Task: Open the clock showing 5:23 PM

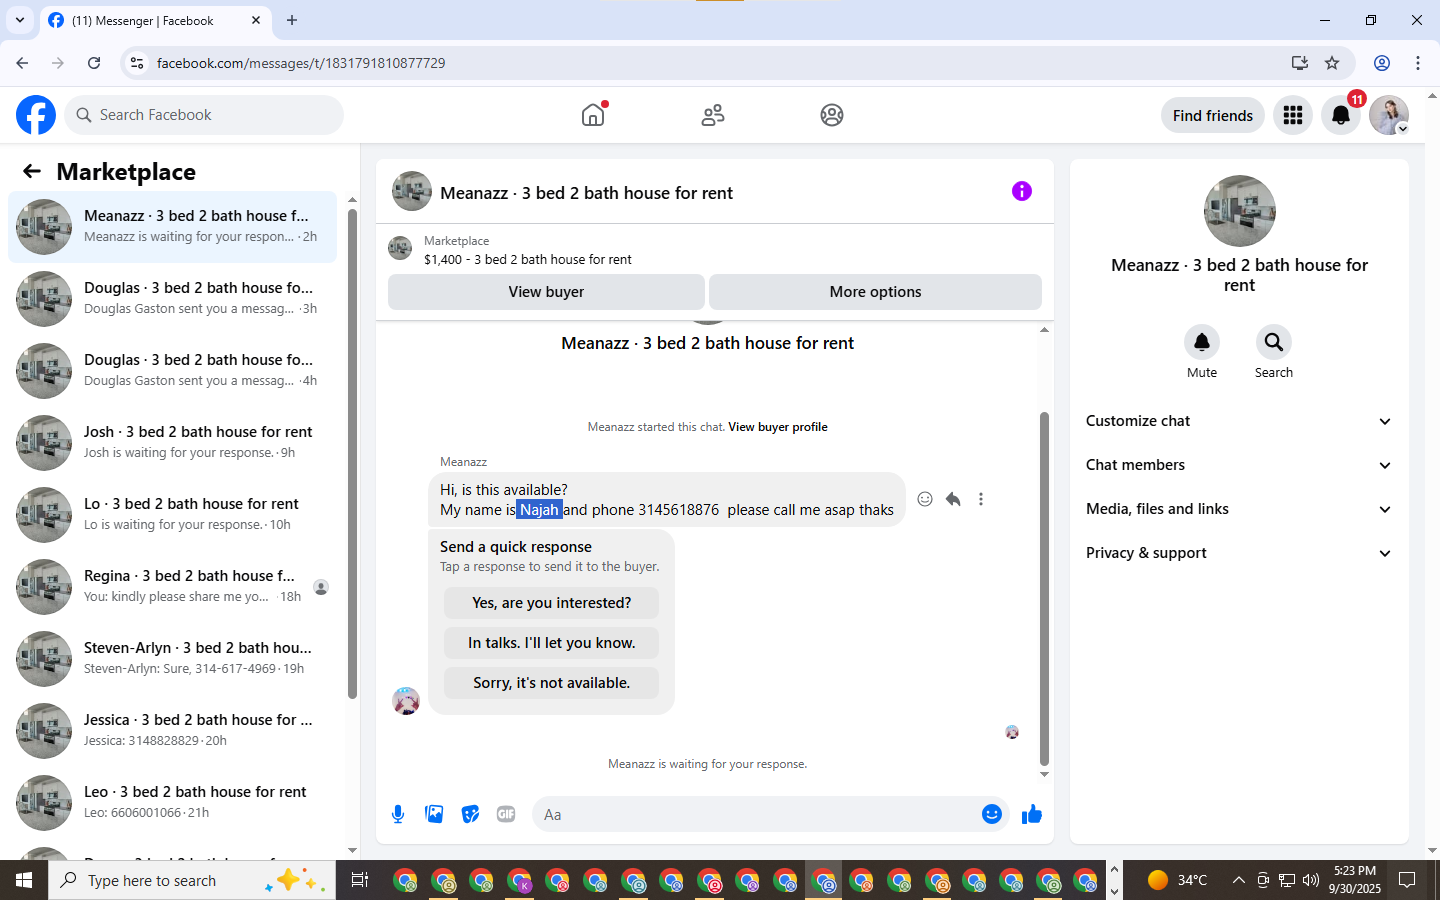Action: tap(1355, 880)
